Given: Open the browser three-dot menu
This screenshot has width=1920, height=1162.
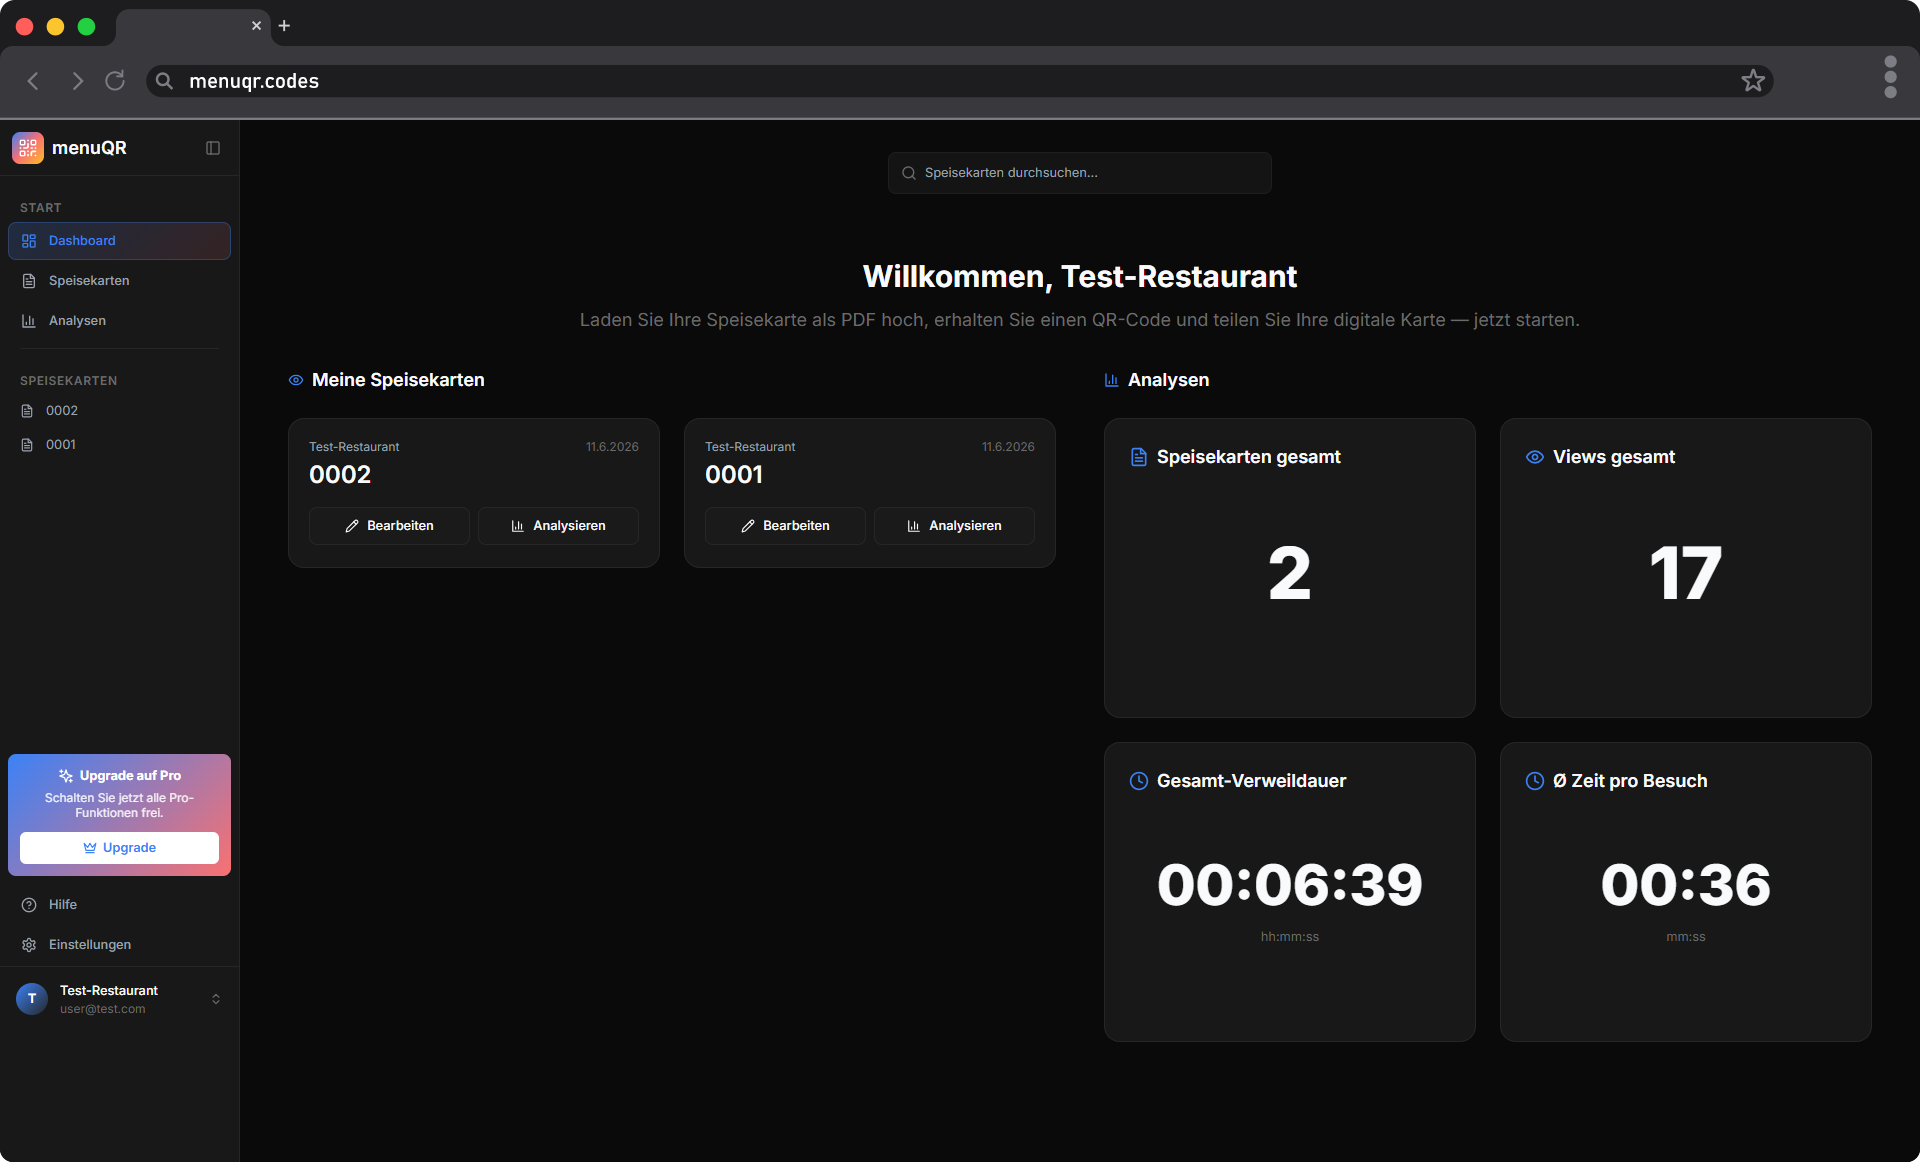Looking at the screenshot, I should 1890,77.
